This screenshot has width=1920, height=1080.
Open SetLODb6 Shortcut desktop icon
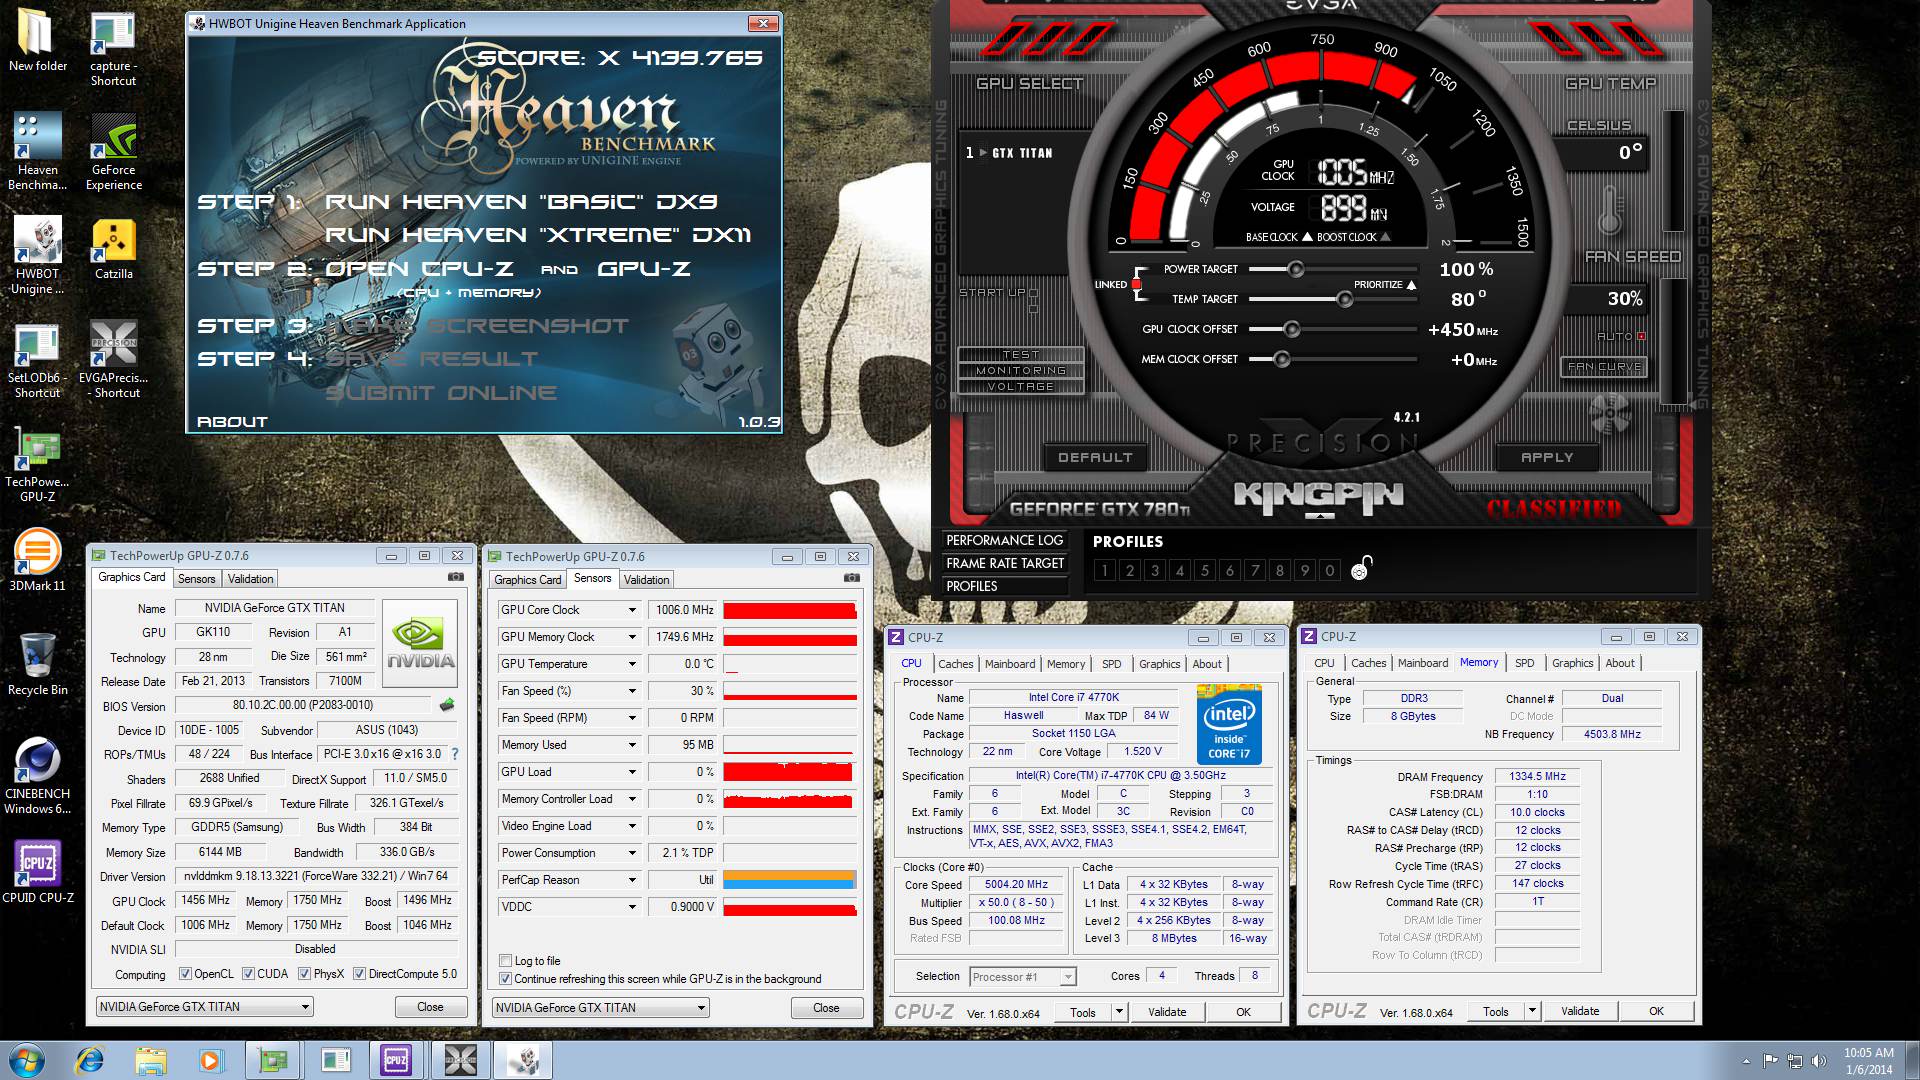tap(37, 362)
